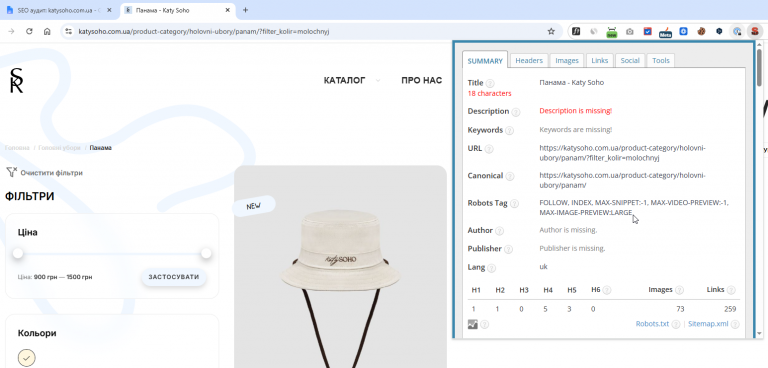This screenshot has height=368, width=768.
Task: Click the forward navigation arrow
Action: [11, 31]
